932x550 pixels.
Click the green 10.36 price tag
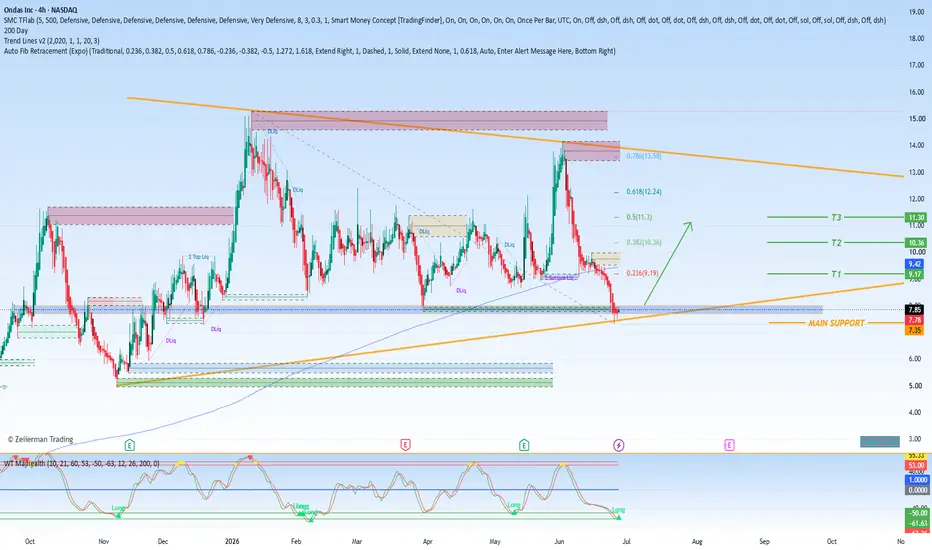[914, 243]
